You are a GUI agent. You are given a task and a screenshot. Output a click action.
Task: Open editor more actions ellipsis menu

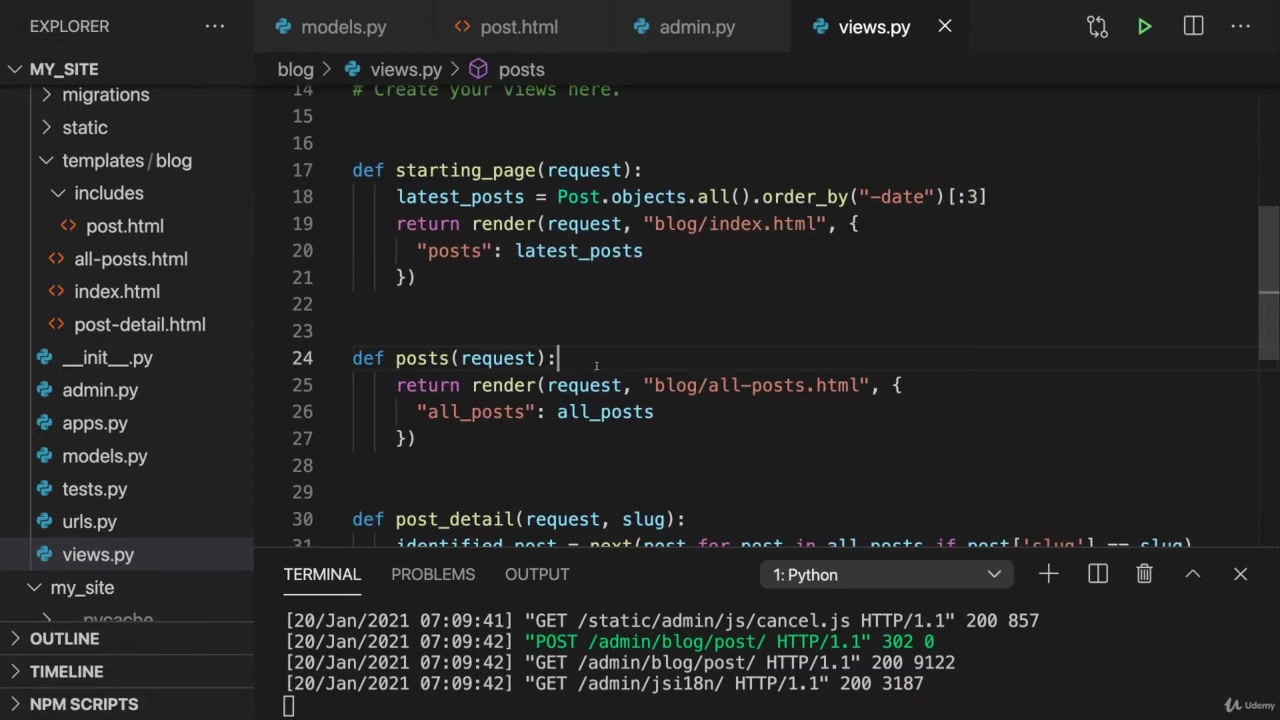click(1241, 27)
